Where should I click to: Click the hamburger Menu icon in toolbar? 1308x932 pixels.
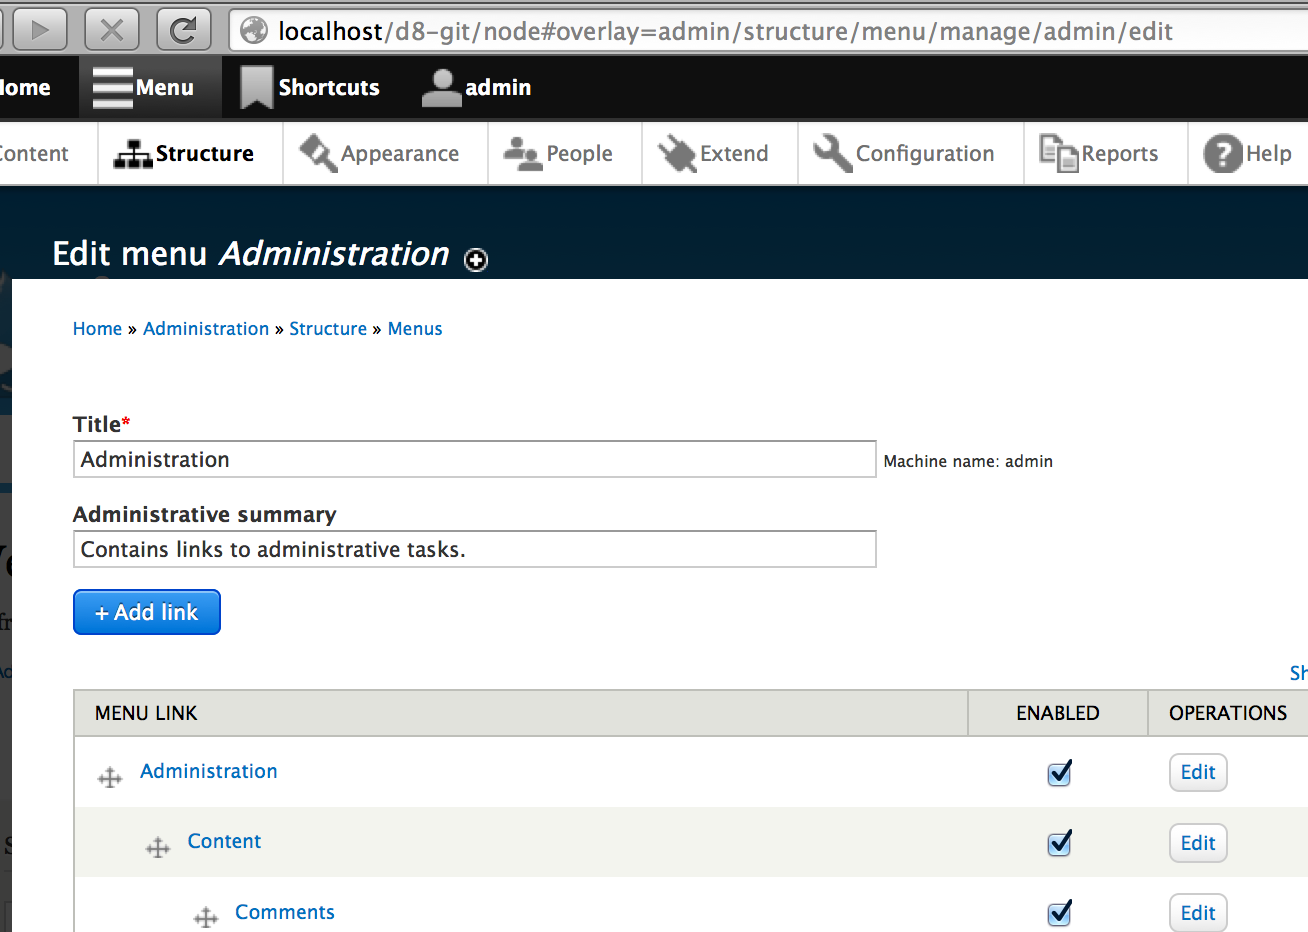(x=112, y=87)
